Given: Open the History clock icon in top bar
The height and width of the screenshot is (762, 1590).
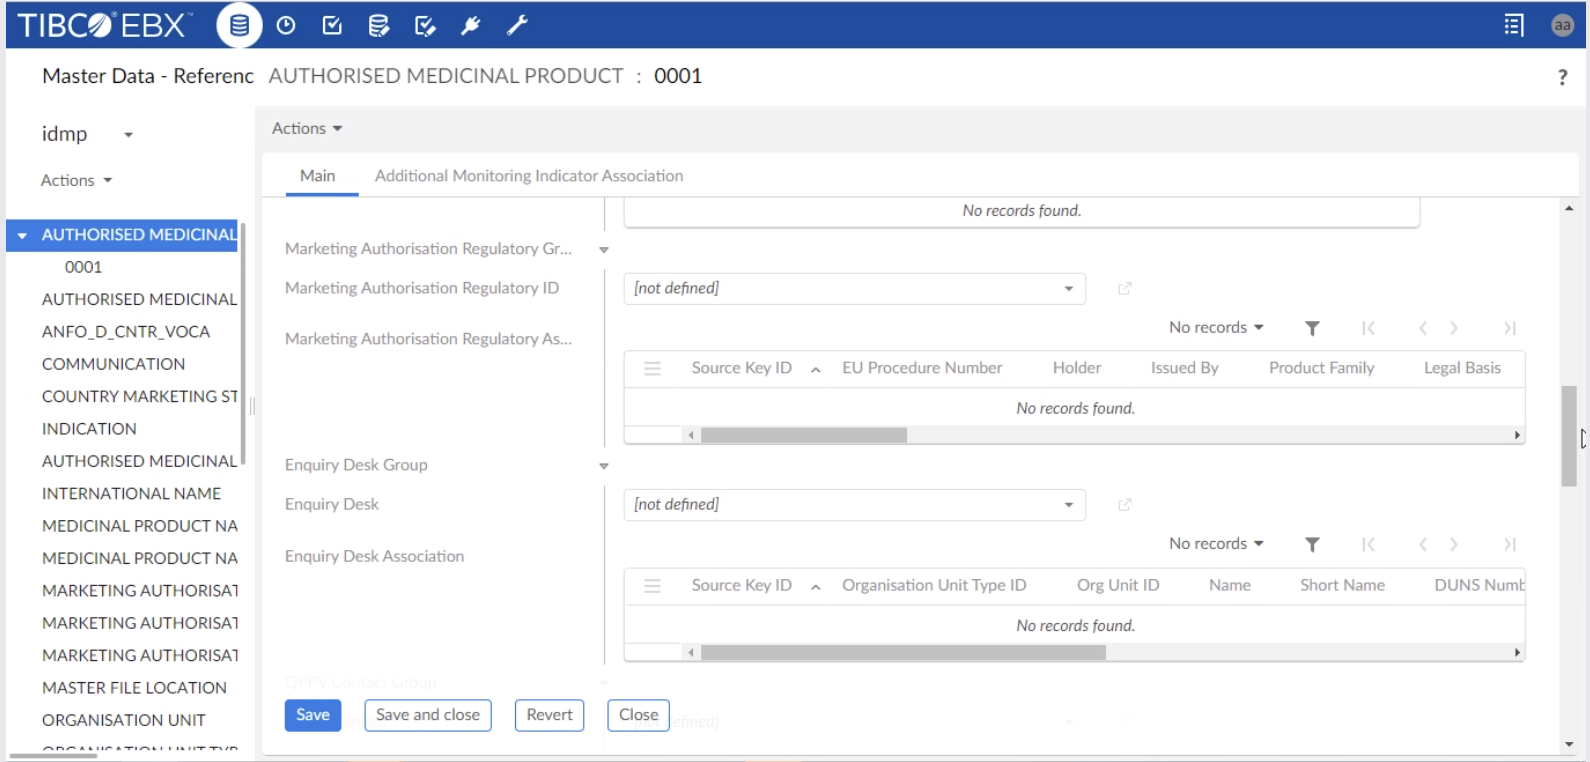Looking at the screenshot, I should tap(286, 25).
